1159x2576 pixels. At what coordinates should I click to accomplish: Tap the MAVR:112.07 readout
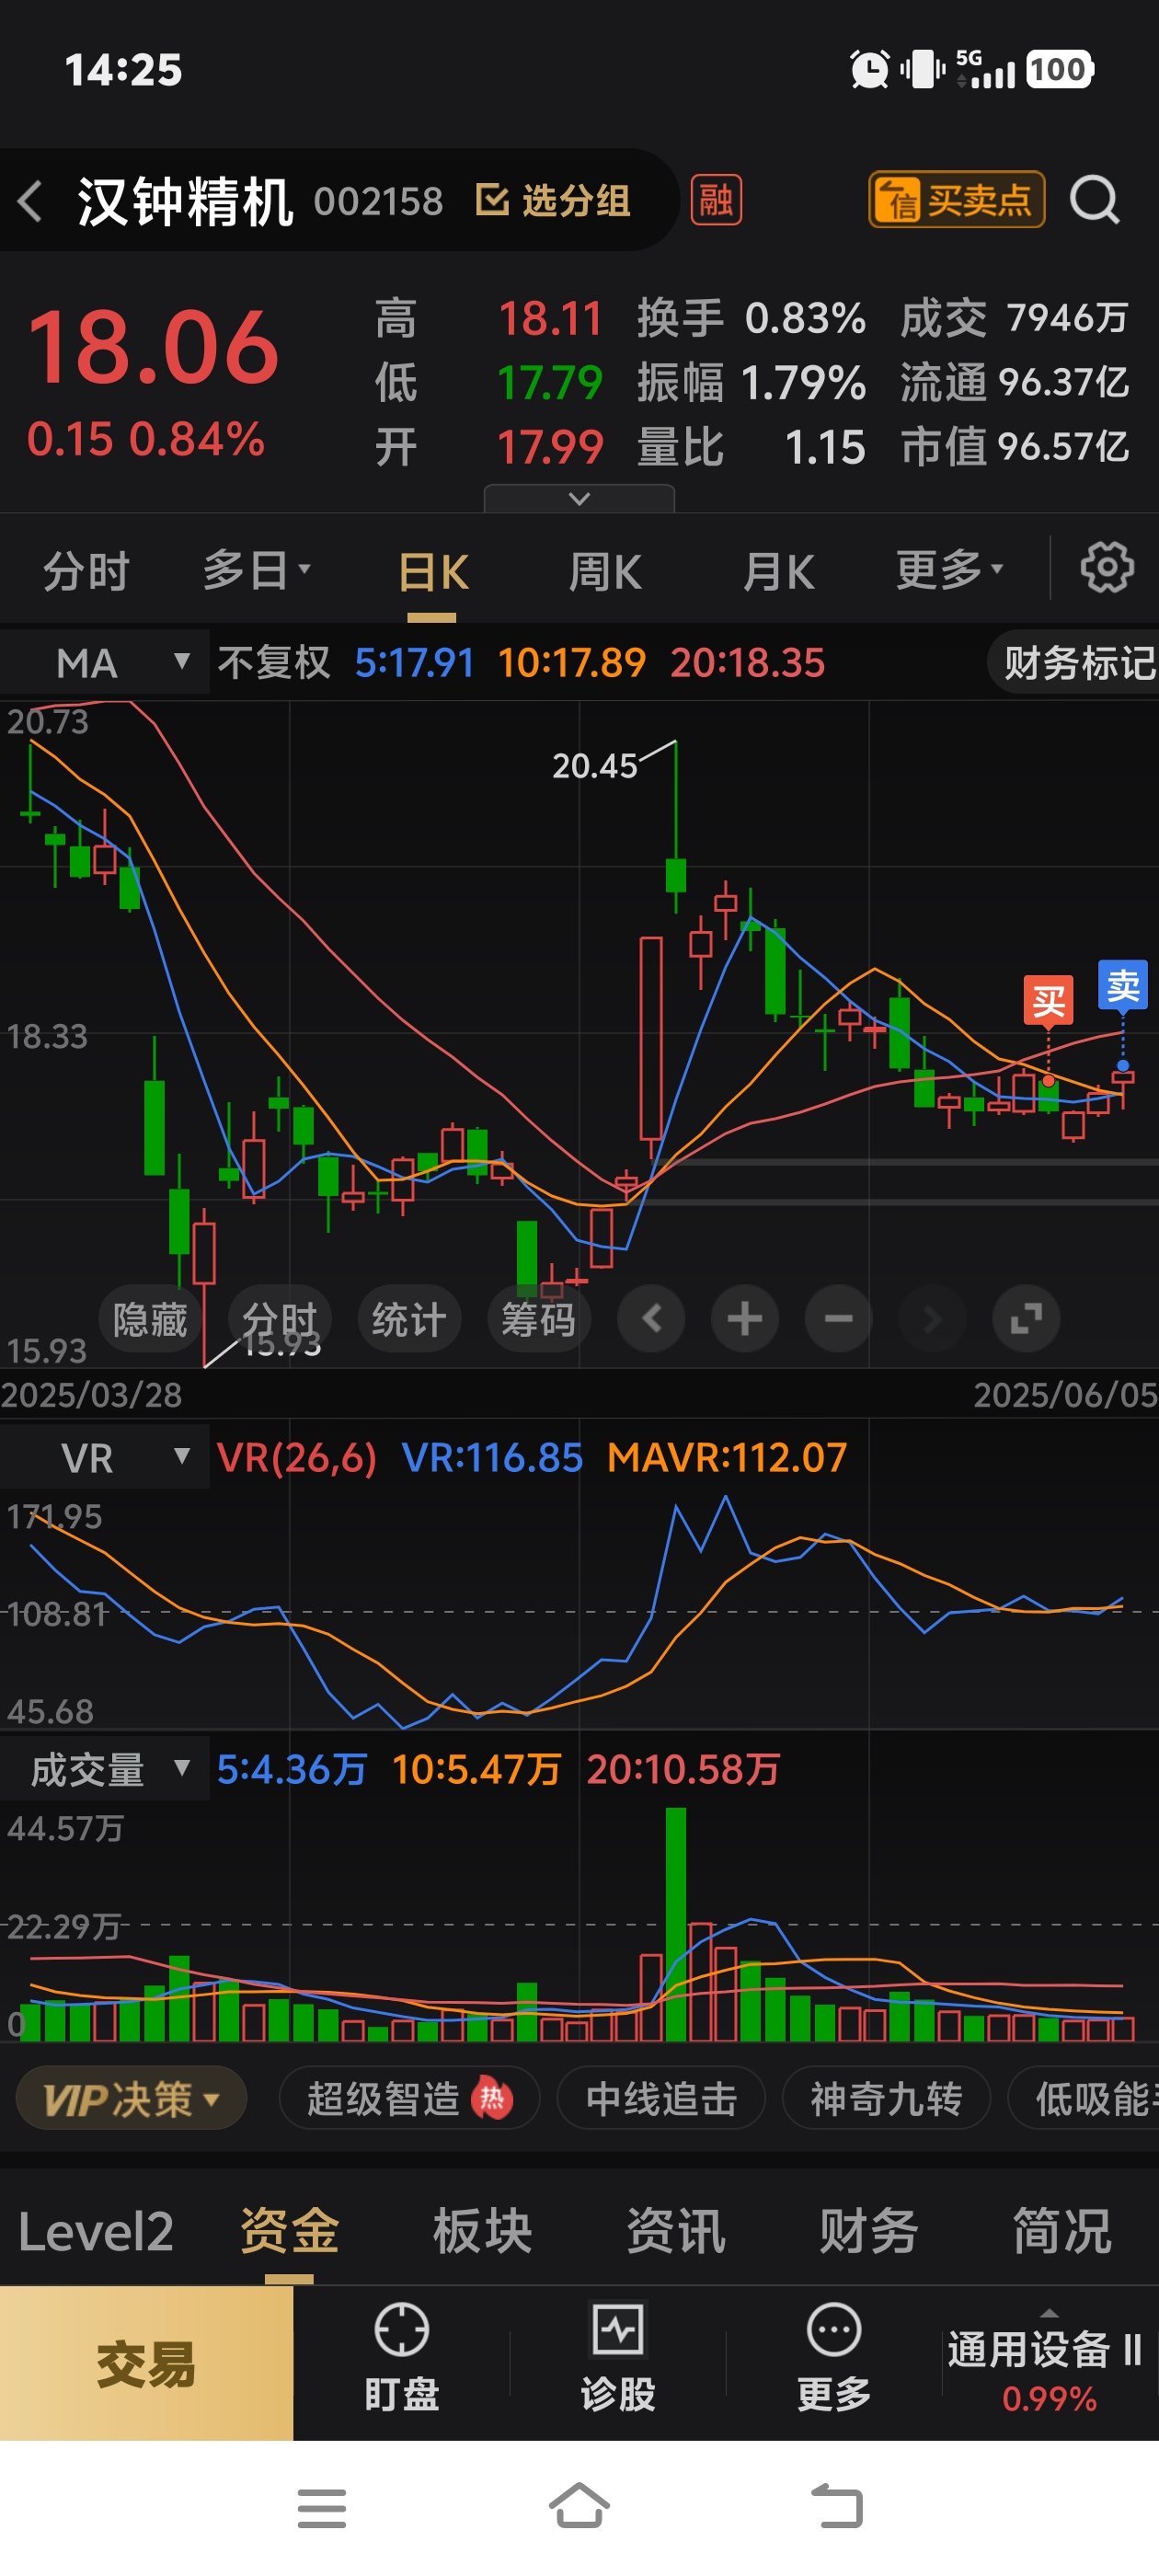click(x=727, y=1457)
